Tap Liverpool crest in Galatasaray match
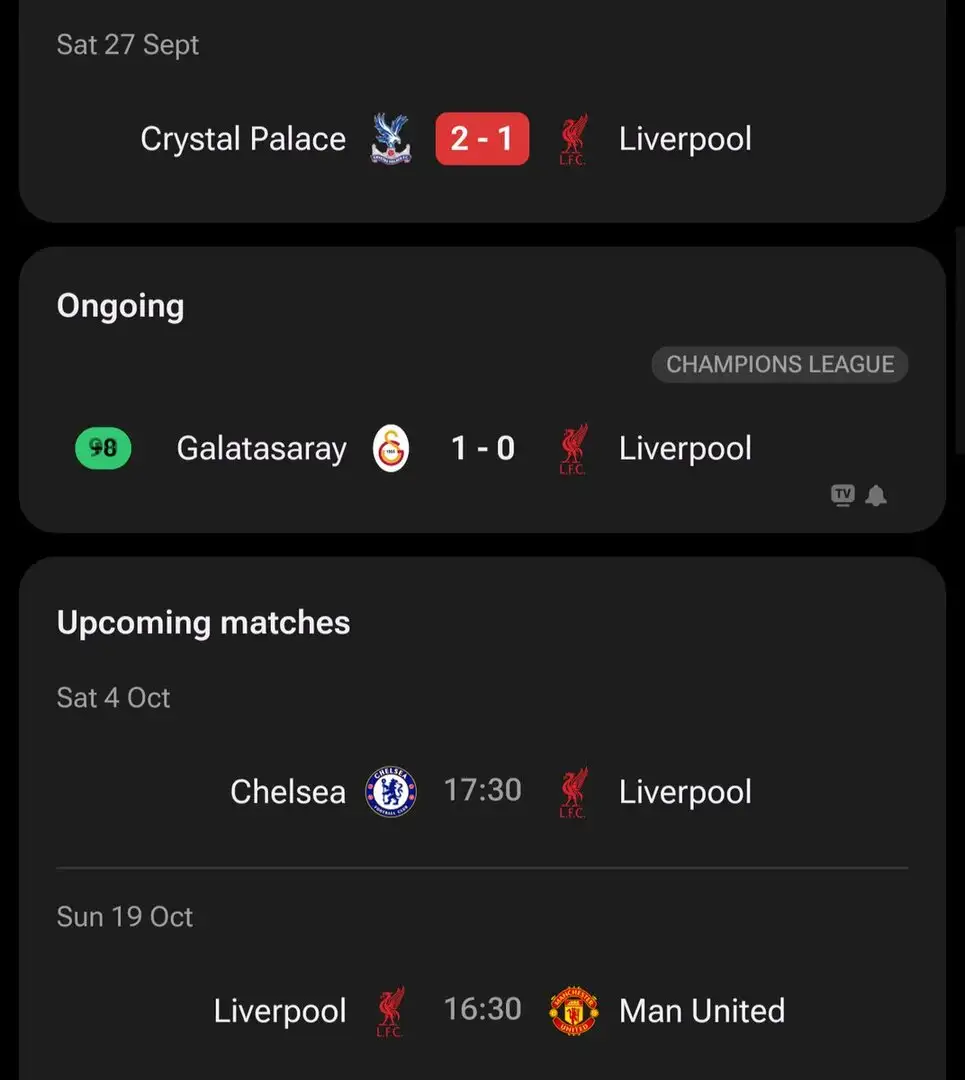 coord(574,449)
